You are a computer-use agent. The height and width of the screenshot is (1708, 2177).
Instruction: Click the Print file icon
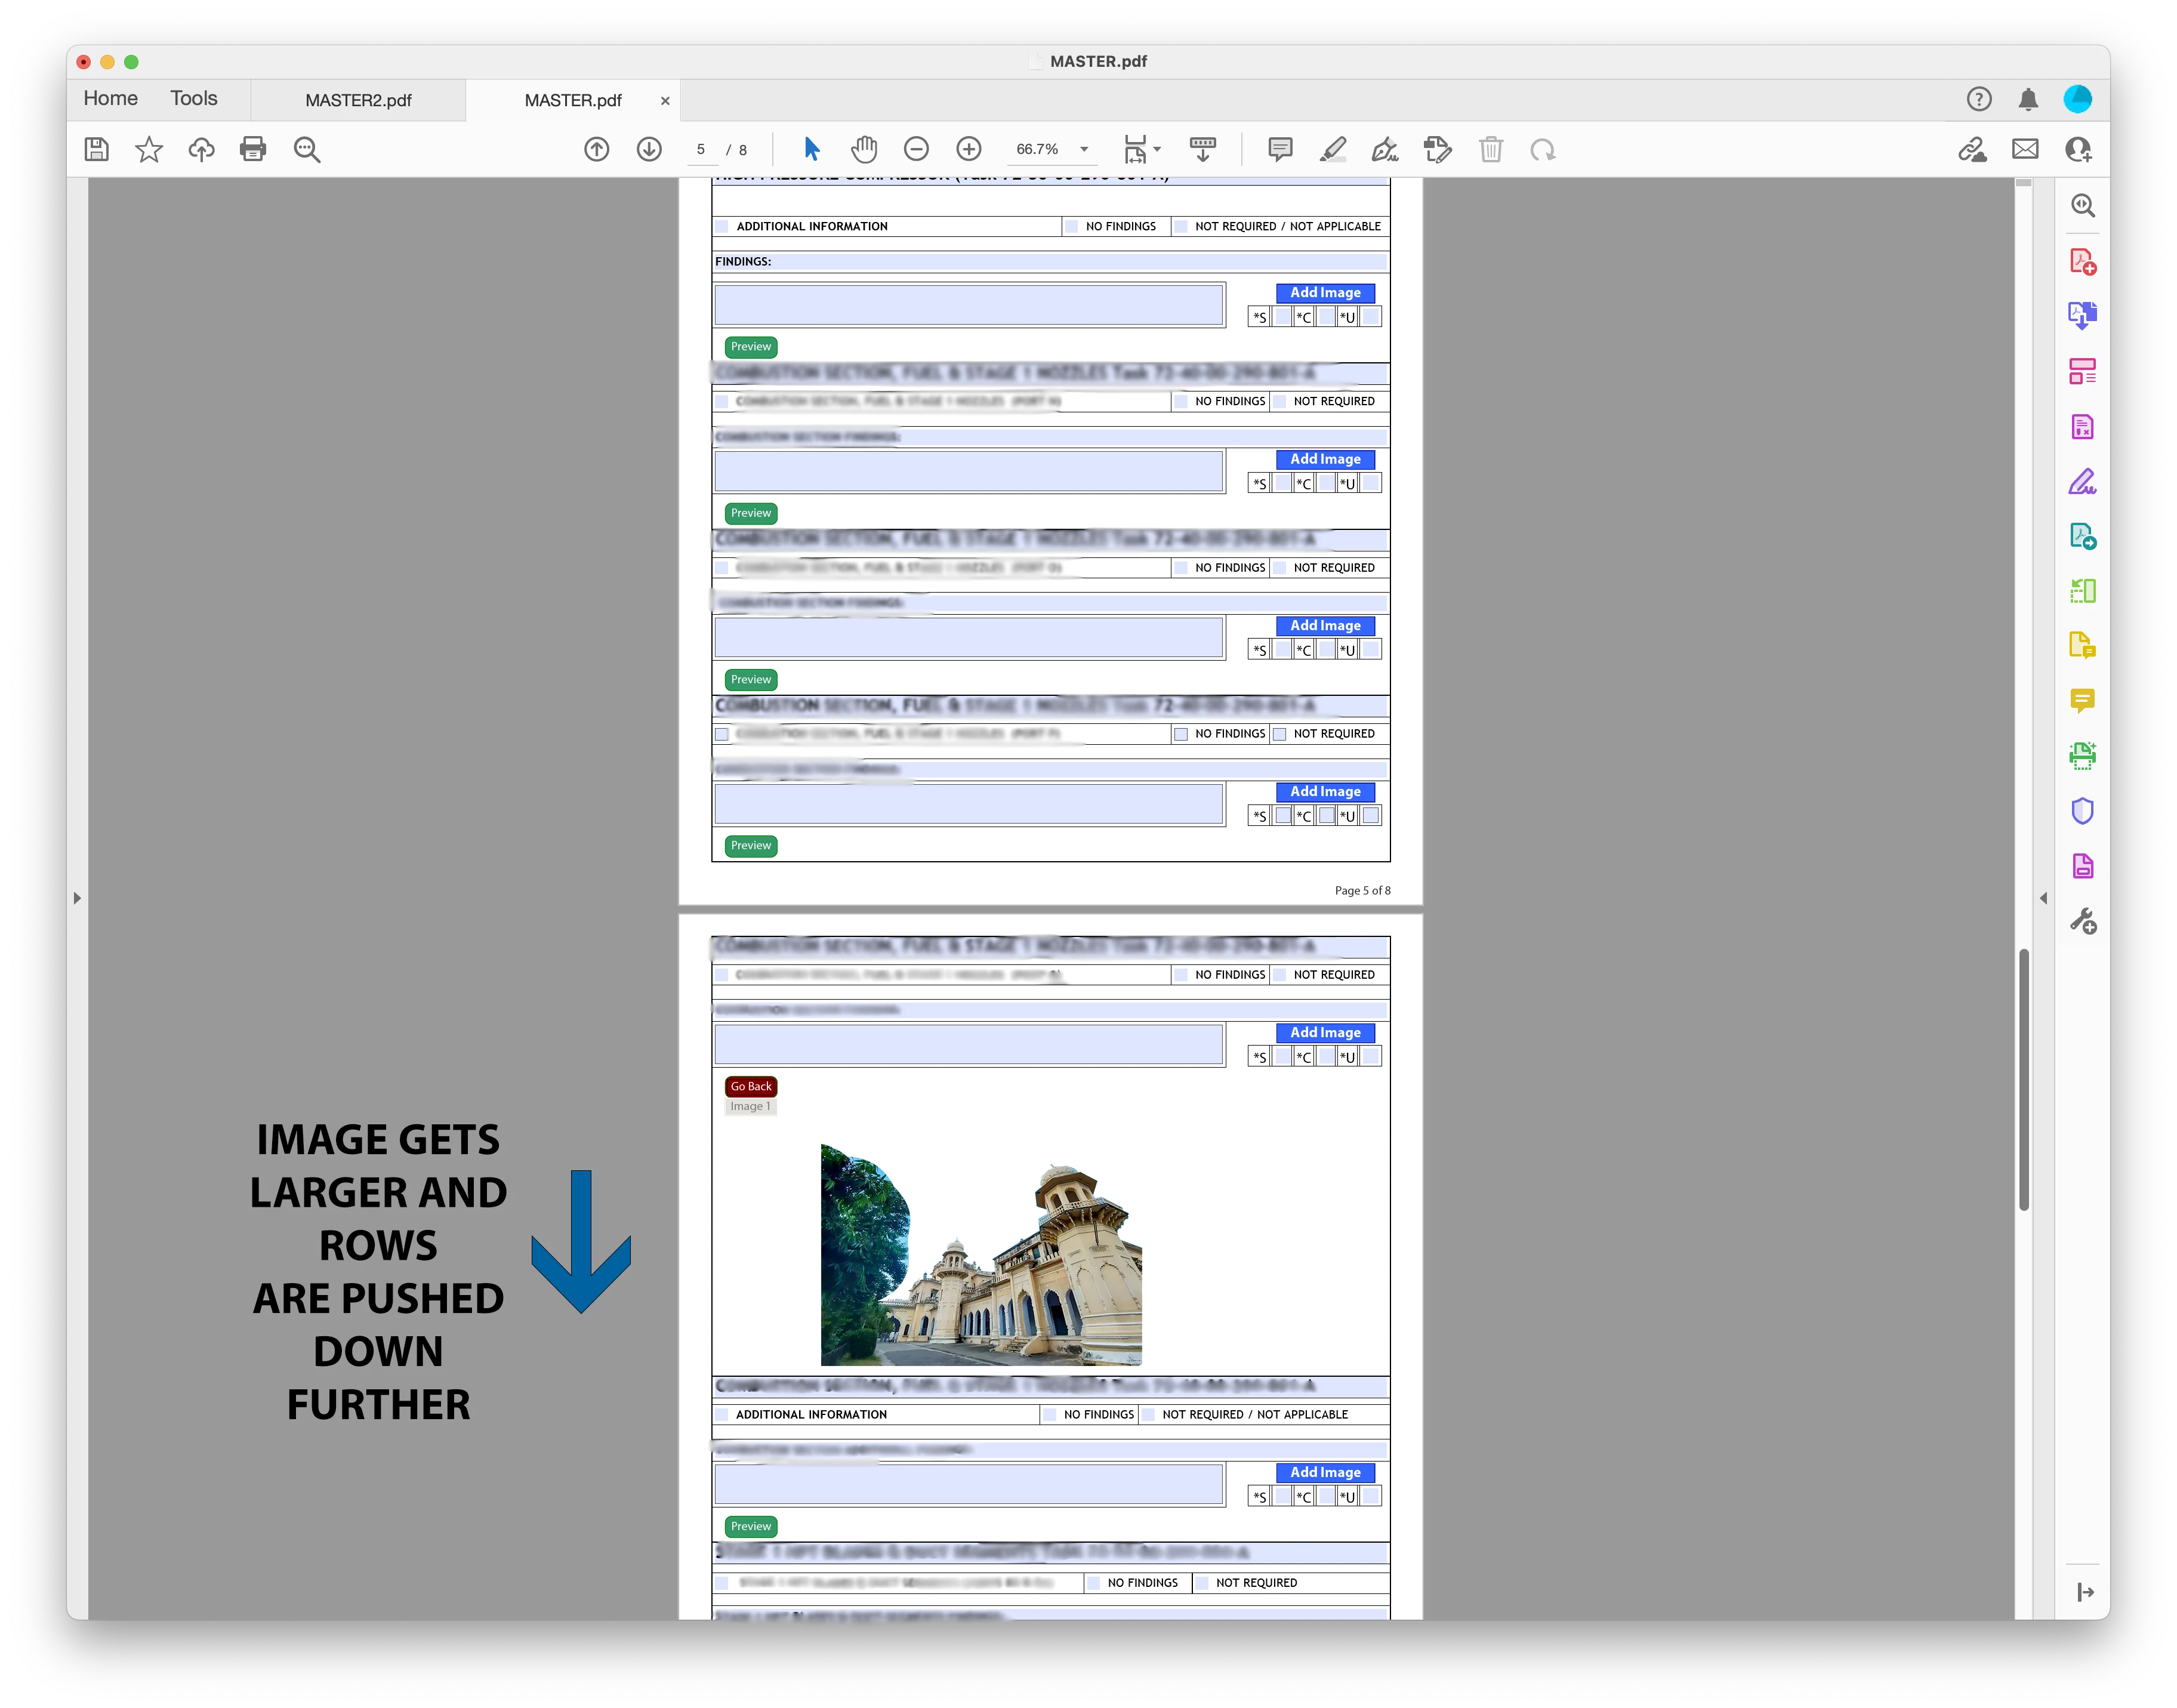tap(253, 150)
